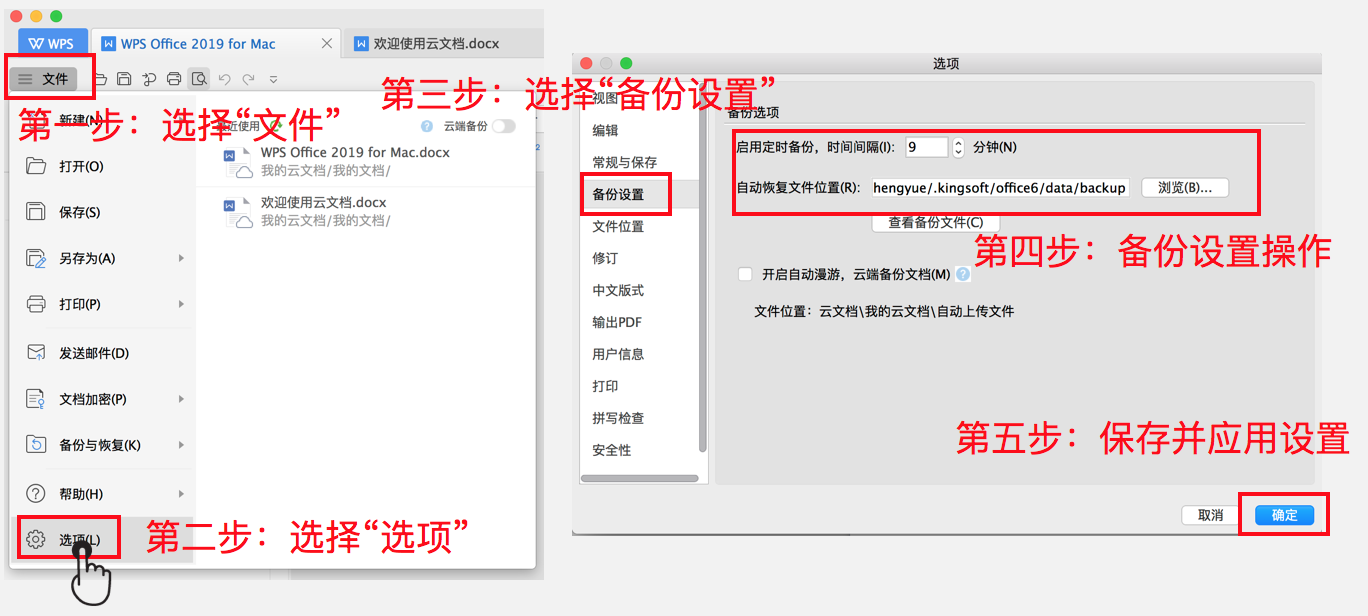Click the backup interval minutes input field
1368x616 pixels.
click(926, 147)
